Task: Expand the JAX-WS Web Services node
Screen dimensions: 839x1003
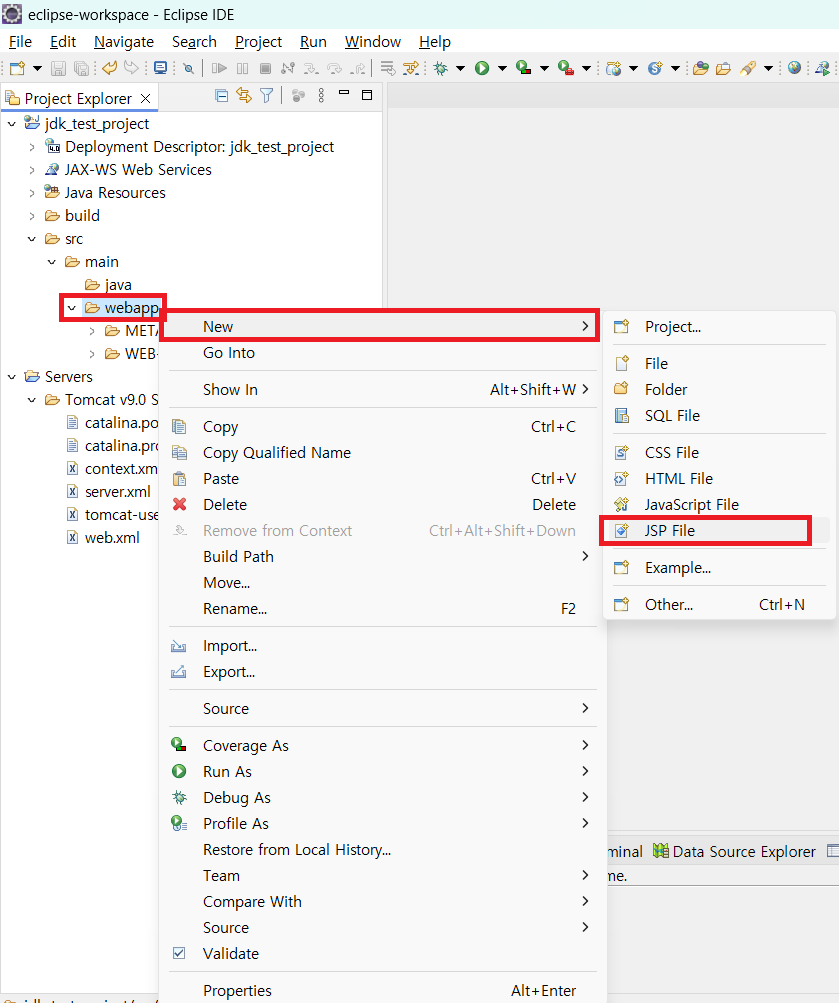Action: click(x=32, y=170)
